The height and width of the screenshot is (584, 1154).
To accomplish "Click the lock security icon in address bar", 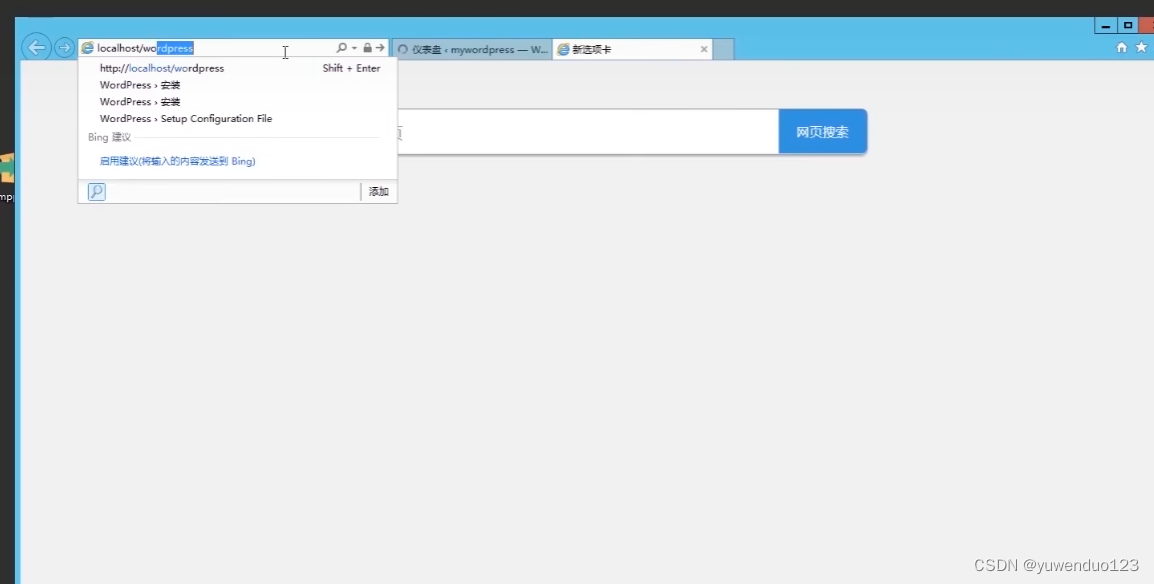I will 367,48.
